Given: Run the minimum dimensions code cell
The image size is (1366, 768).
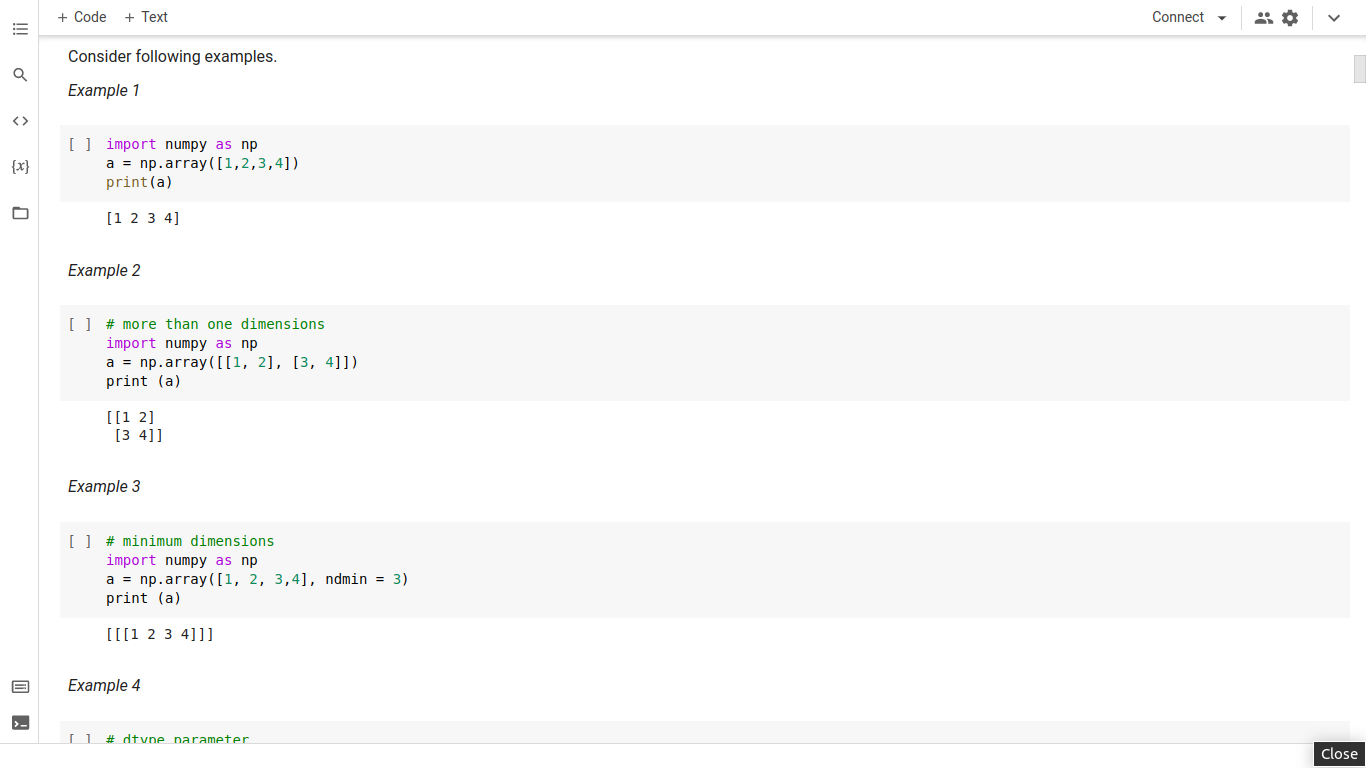Looking at the screenshot, I should pos(79,540).
